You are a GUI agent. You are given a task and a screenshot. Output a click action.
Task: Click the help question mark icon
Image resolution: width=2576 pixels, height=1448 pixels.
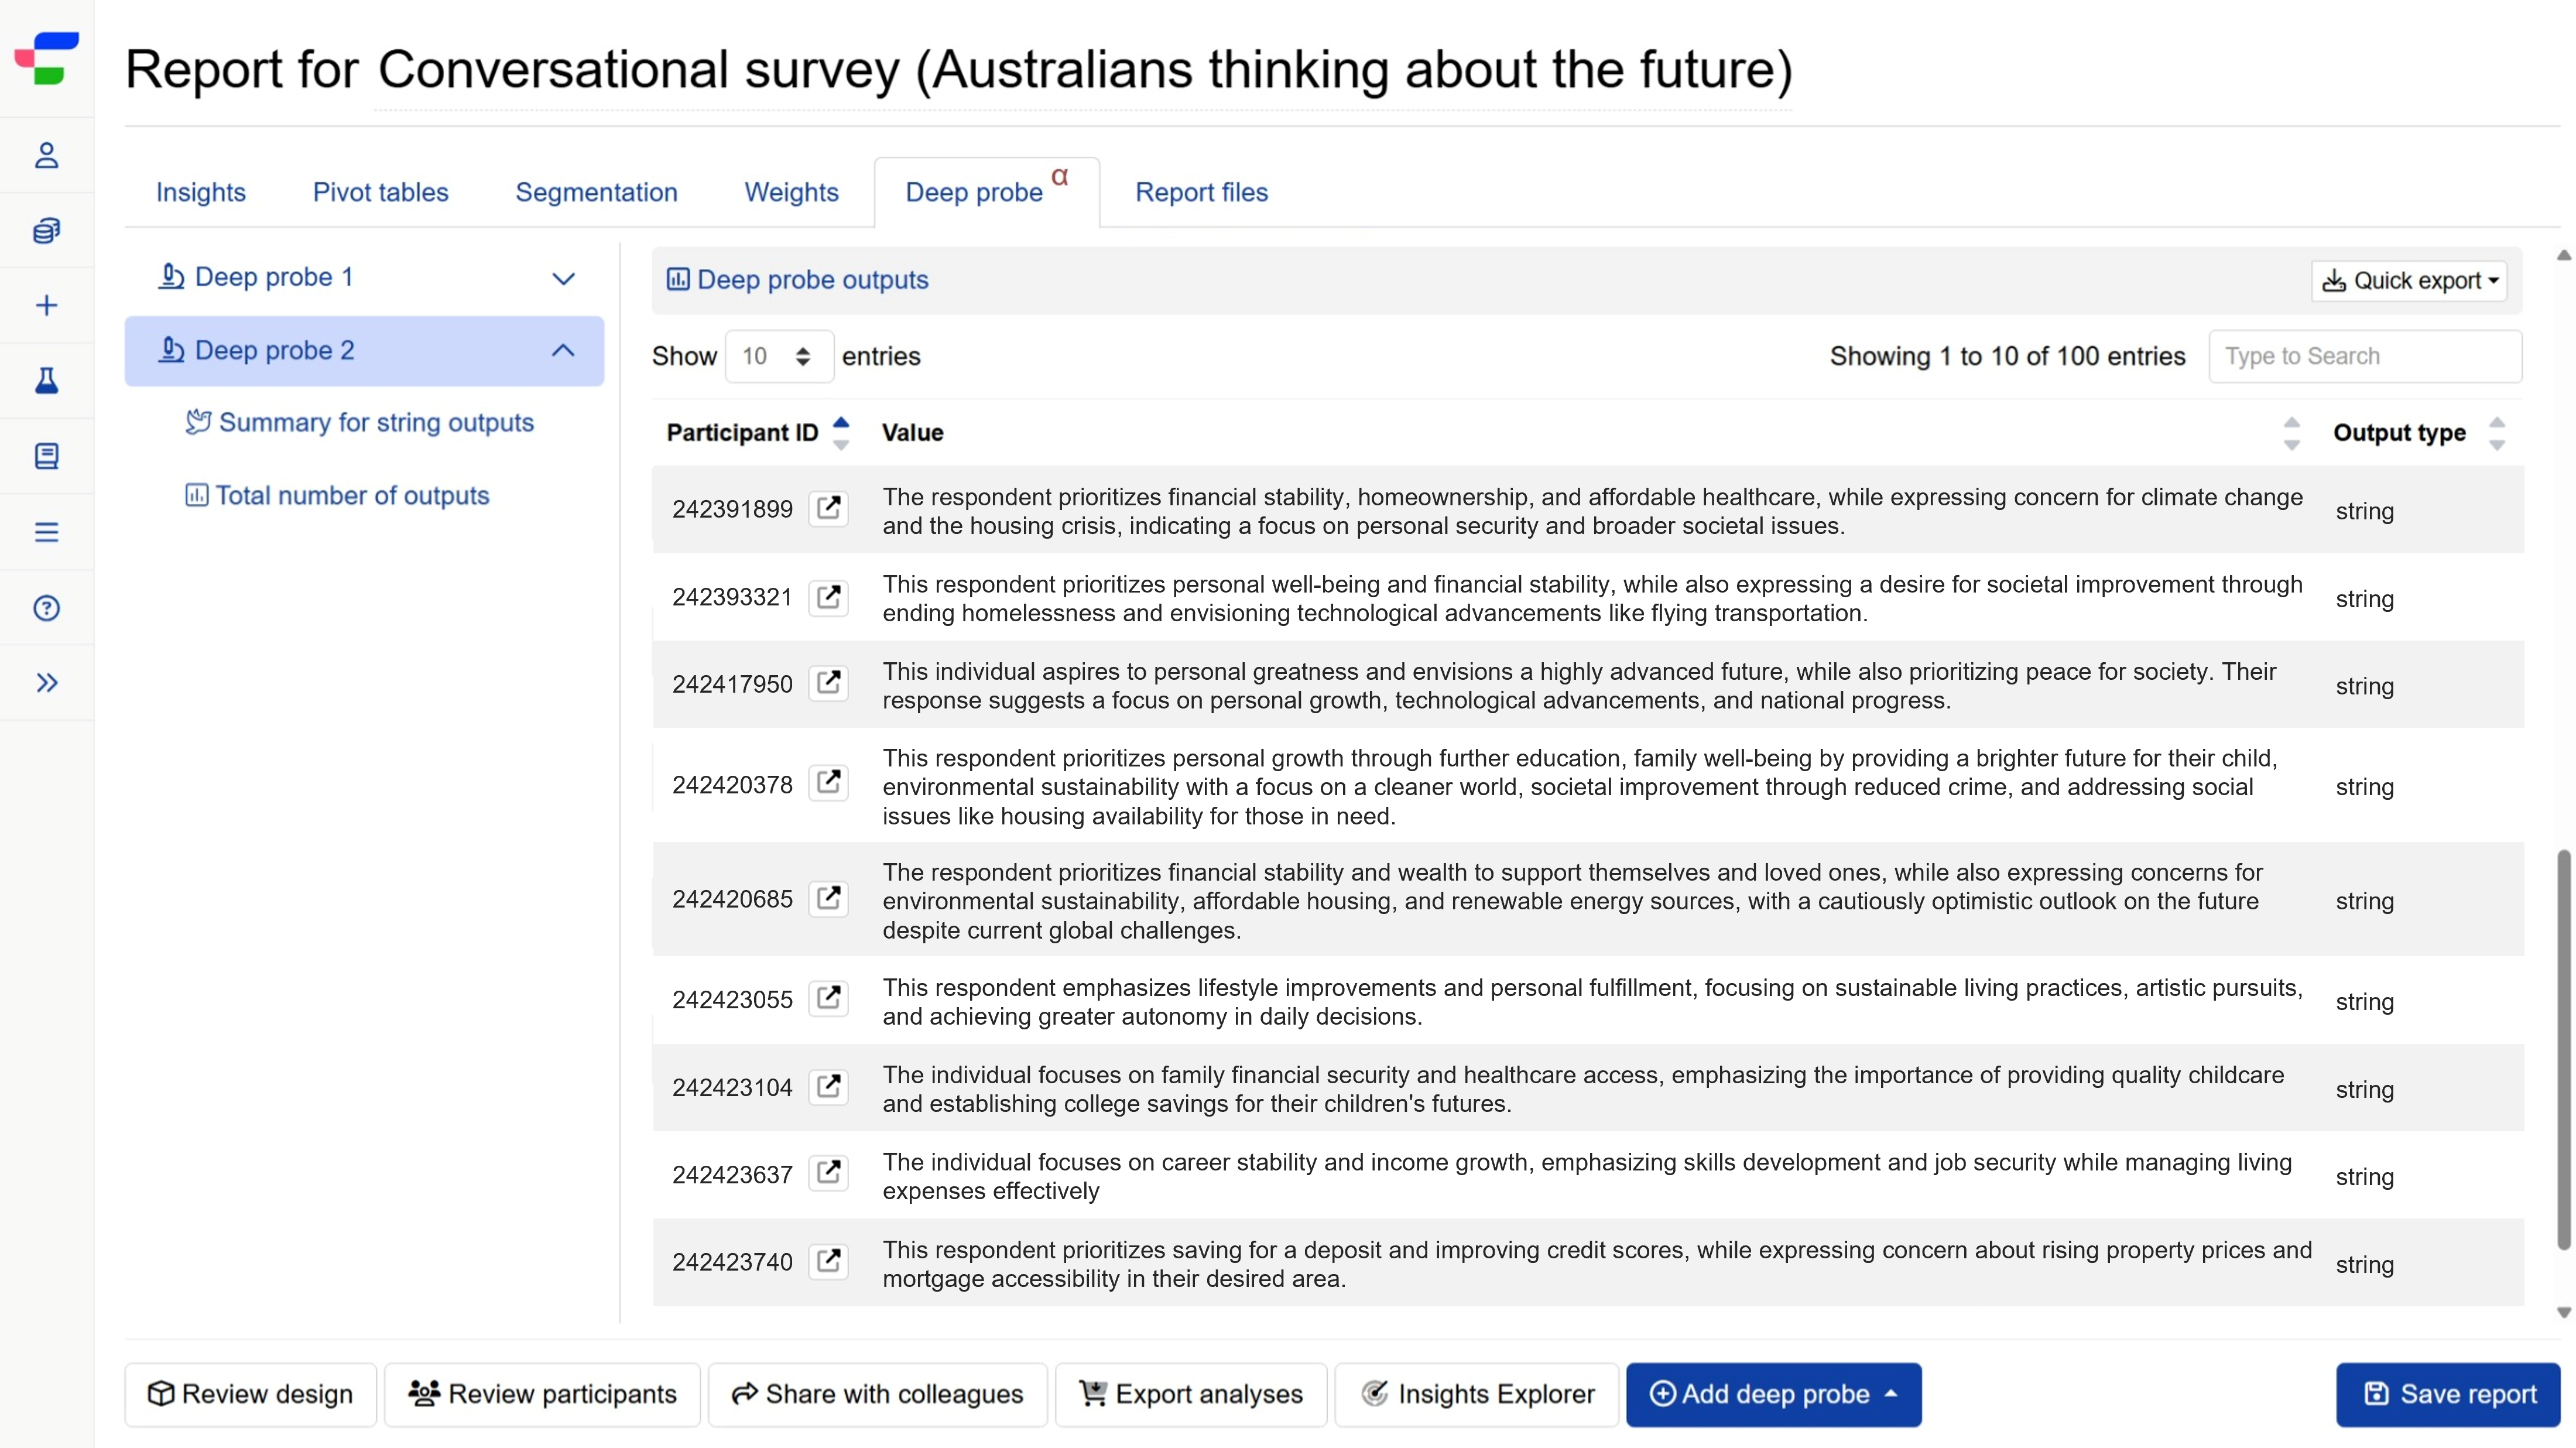[x=46, y=607]
